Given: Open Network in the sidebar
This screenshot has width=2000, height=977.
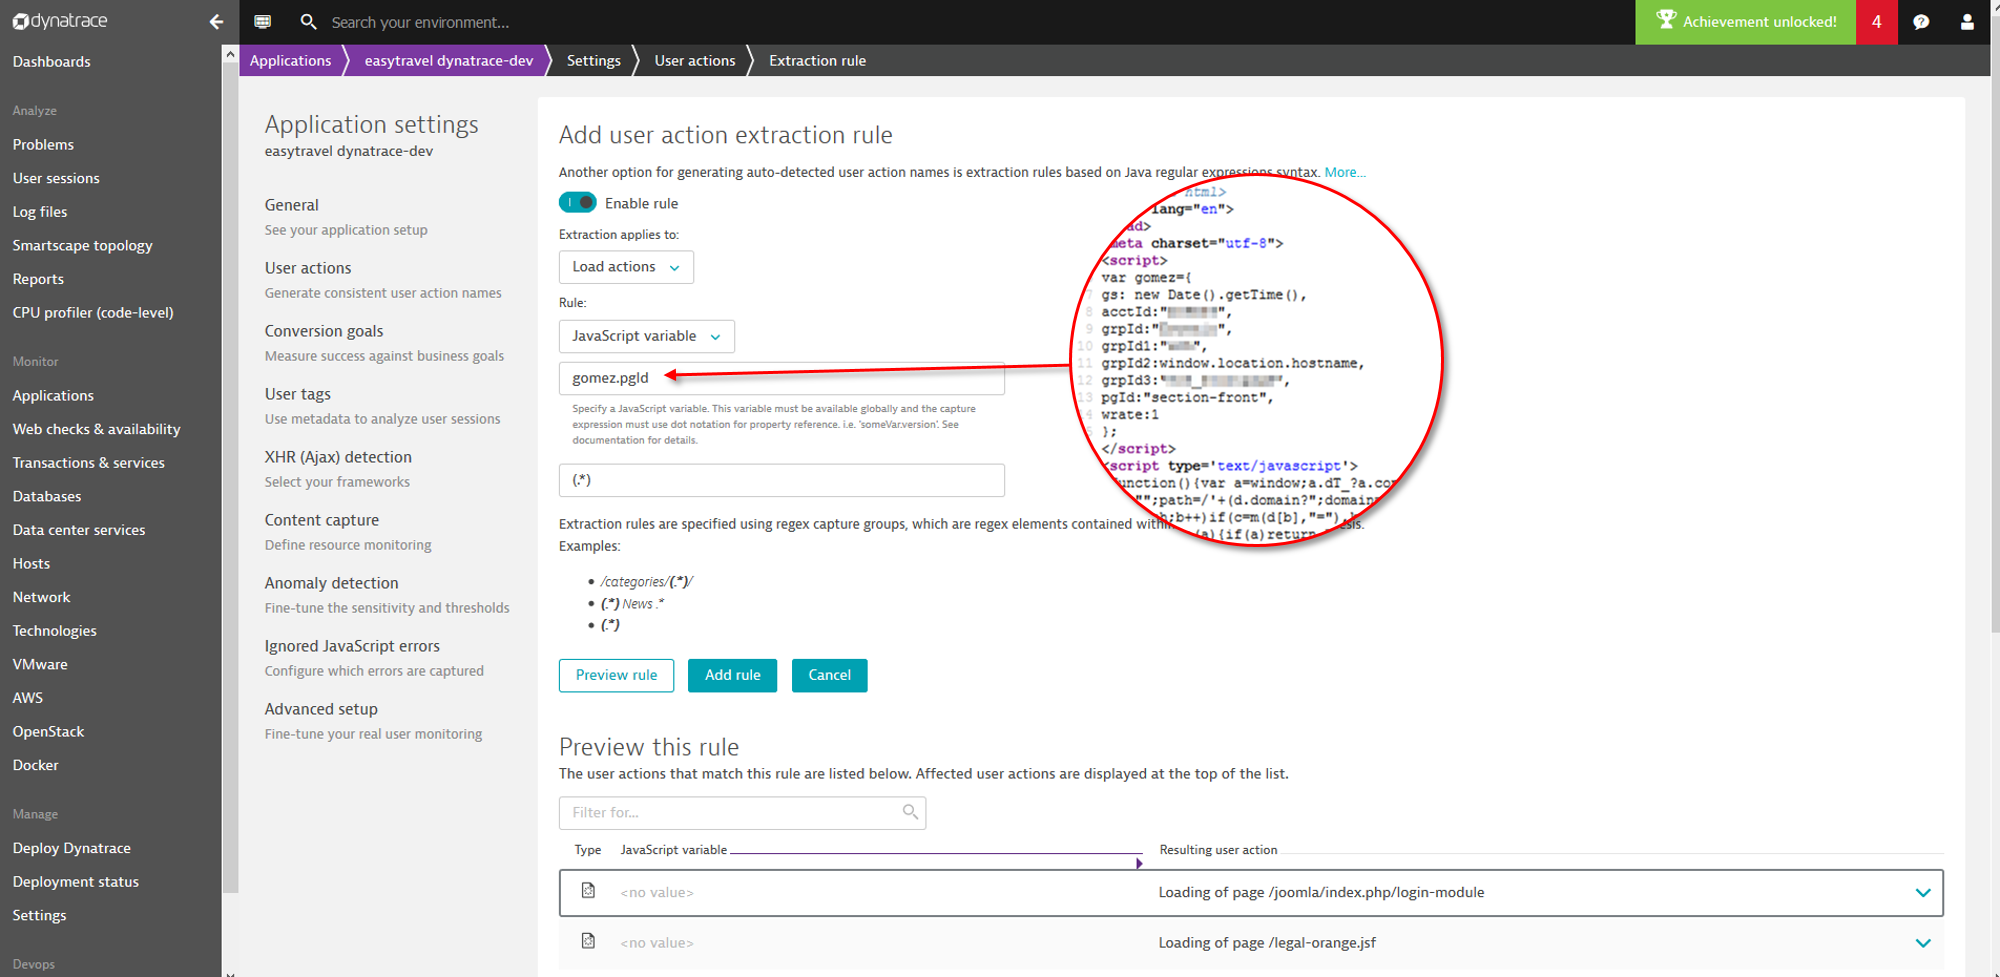Looking at the screenshot, I should click(x=41, y=597).
